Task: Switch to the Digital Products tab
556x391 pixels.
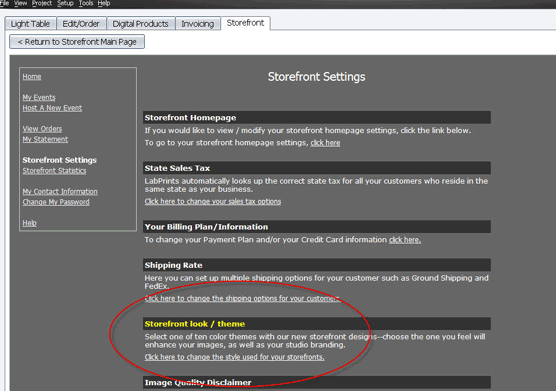Action: [x=140, y=24]
